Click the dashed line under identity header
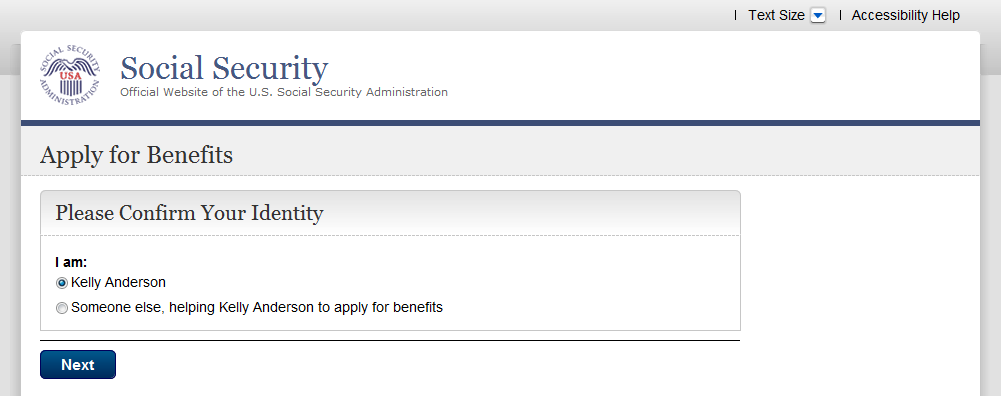The width and height of the screenshot is (1001, 396). (x=390, y=236)
